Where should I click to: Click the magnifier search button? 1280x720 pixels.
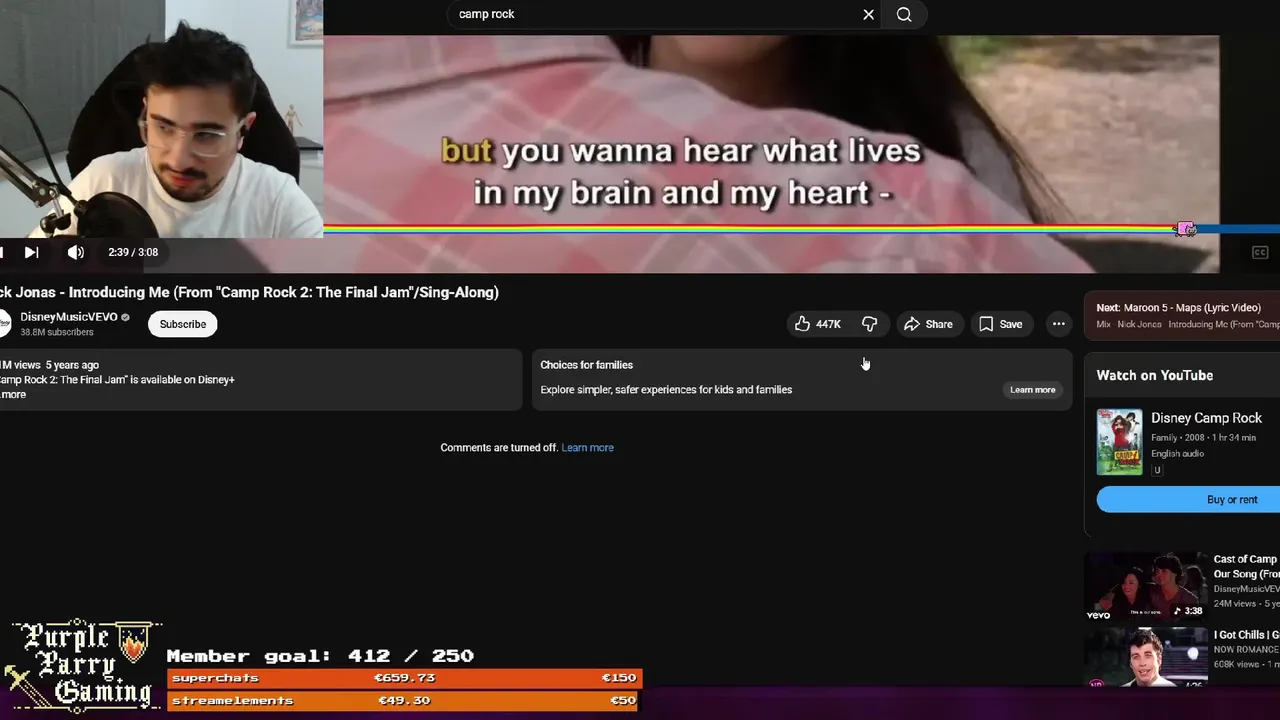(x=904, y=14)
